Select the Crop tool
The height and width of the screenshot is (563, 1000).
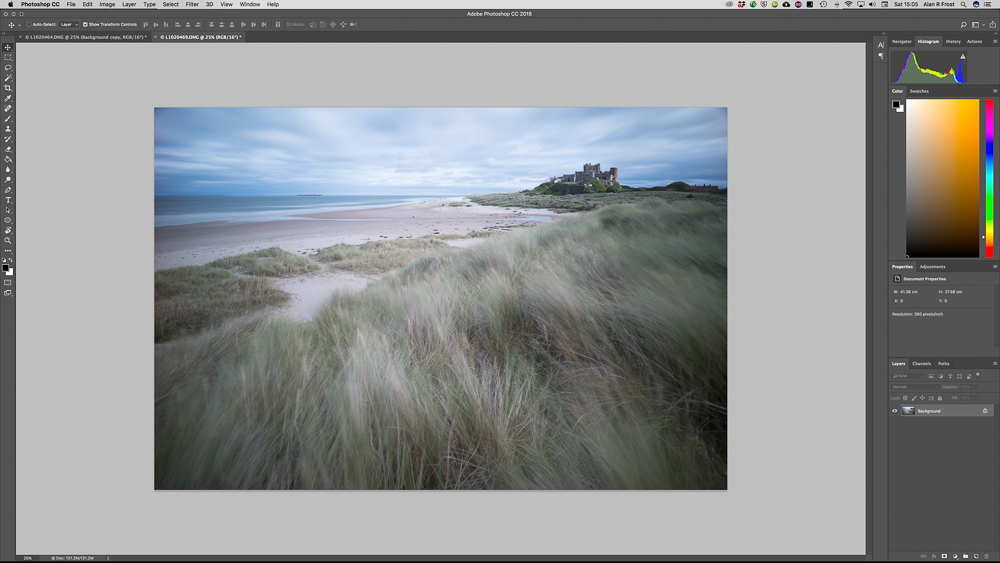coord(8,88)
